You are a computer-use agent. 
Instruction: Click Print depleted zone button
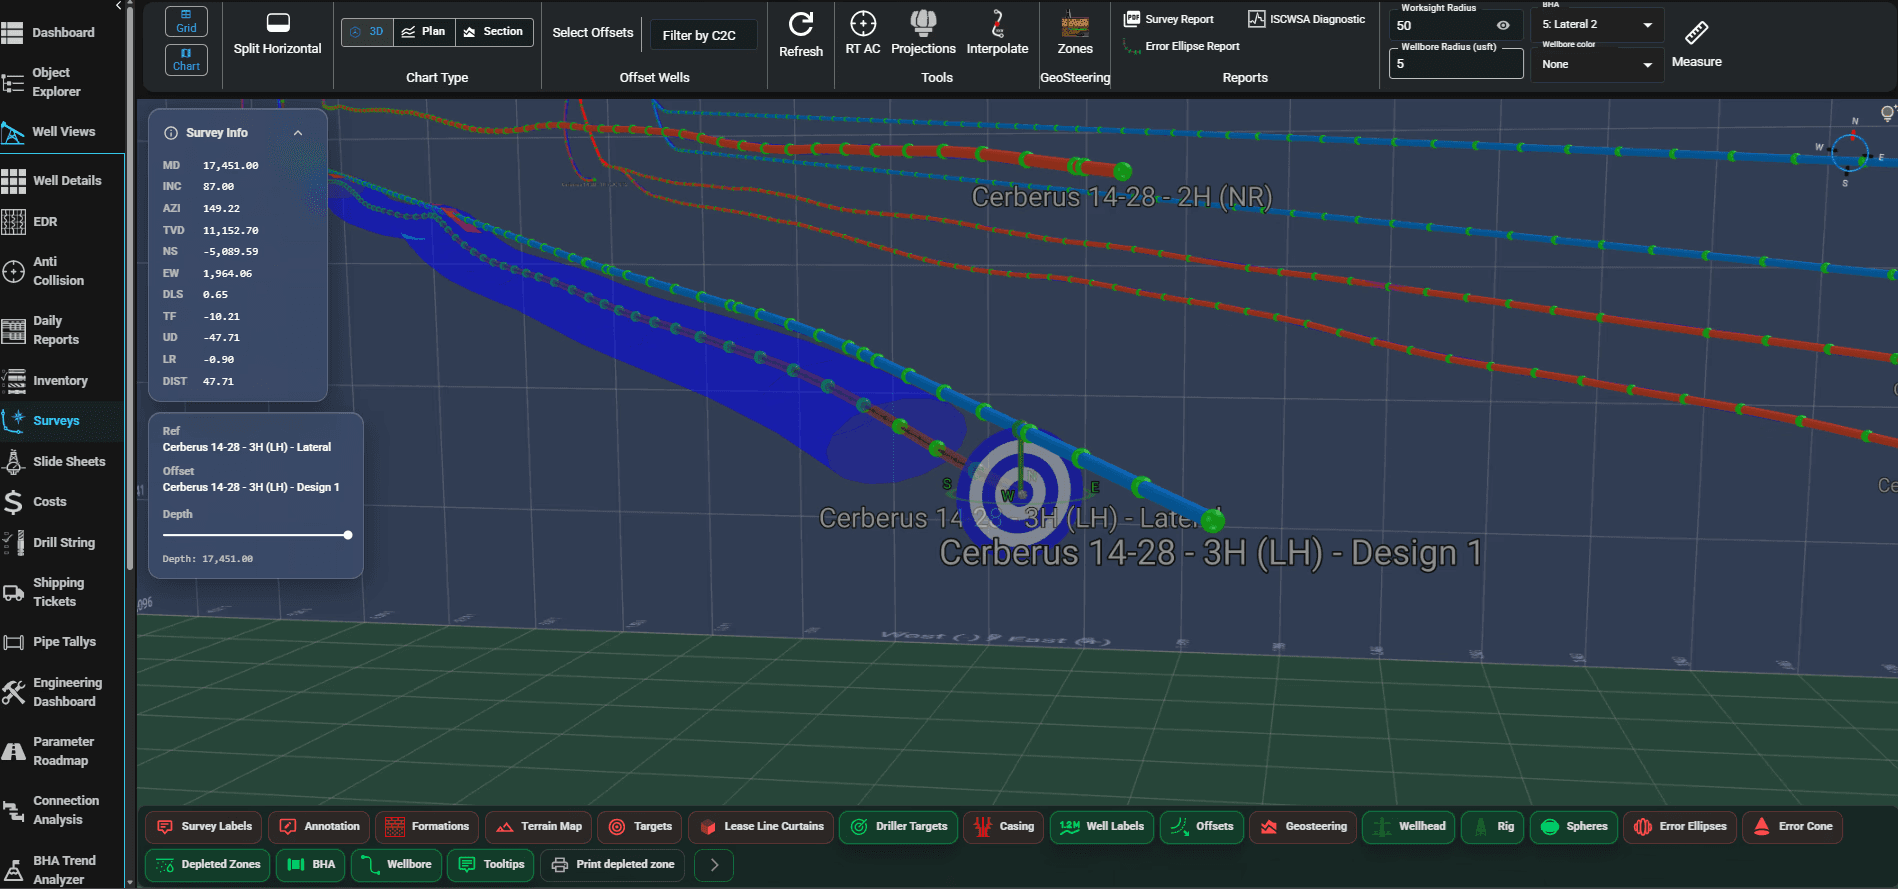pos(613,865)
